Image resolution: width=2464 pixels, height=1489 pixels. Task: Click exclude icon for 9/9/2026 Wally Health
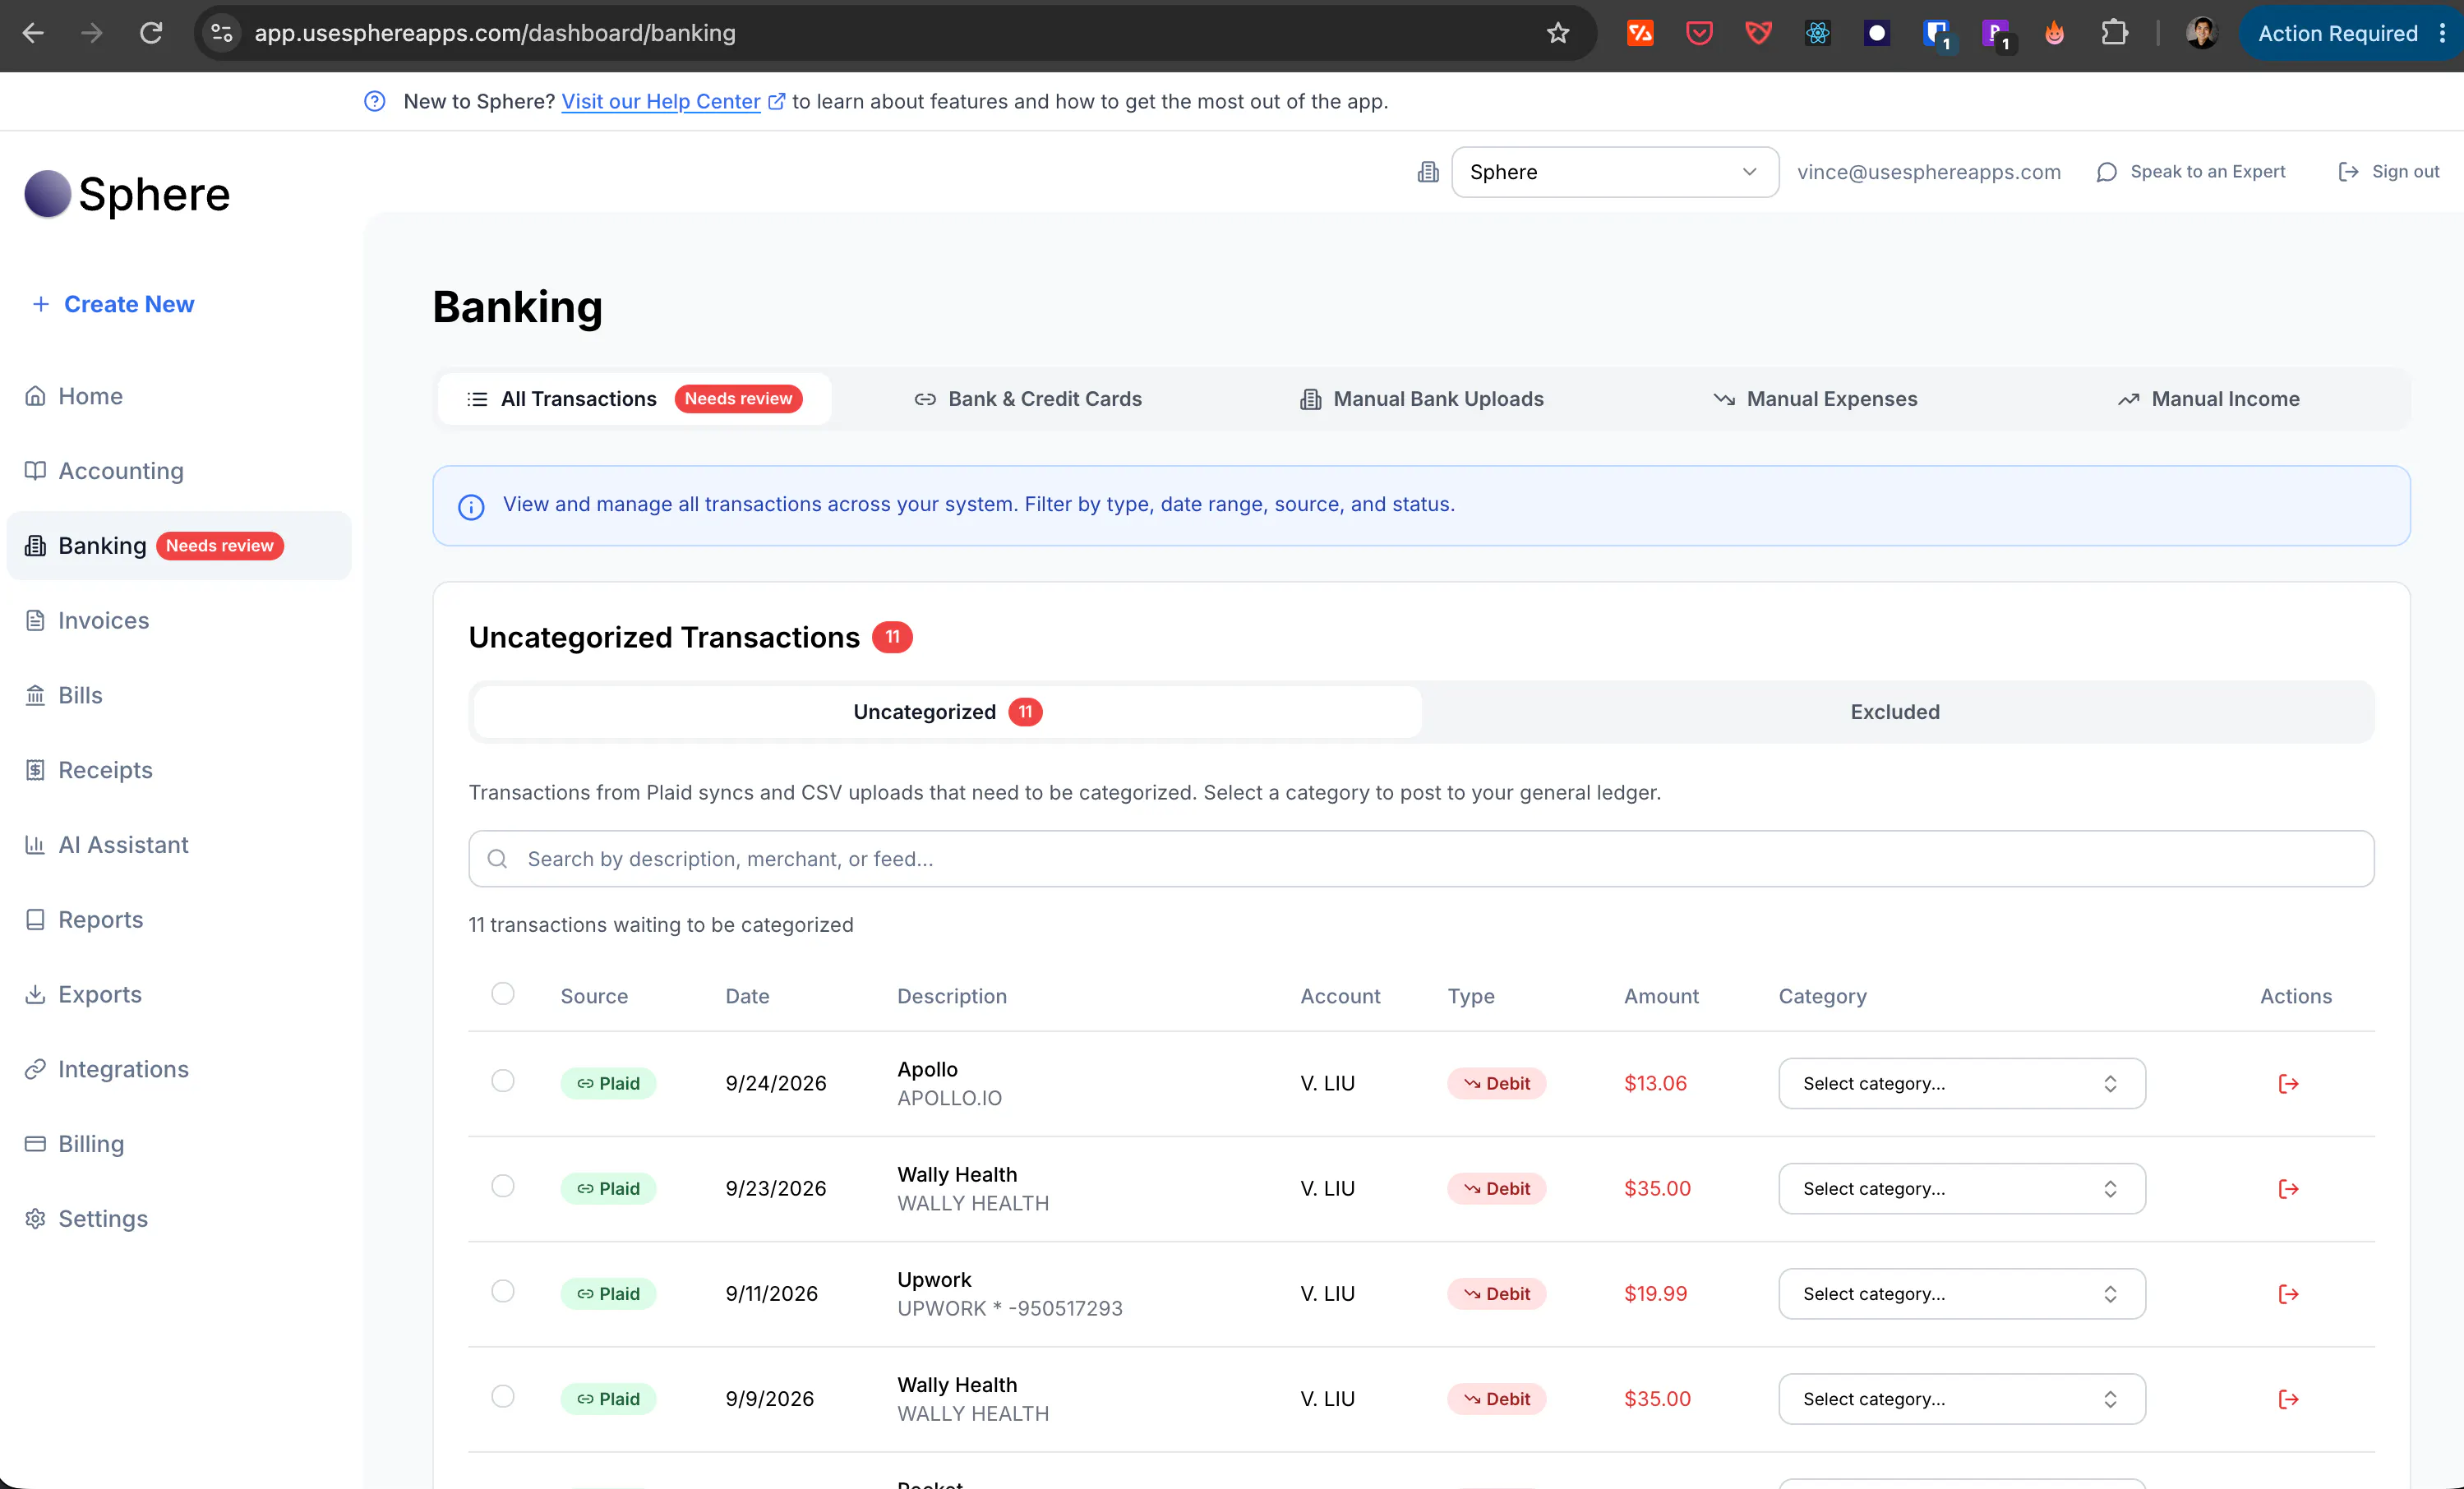(x=2288, y=1398)
